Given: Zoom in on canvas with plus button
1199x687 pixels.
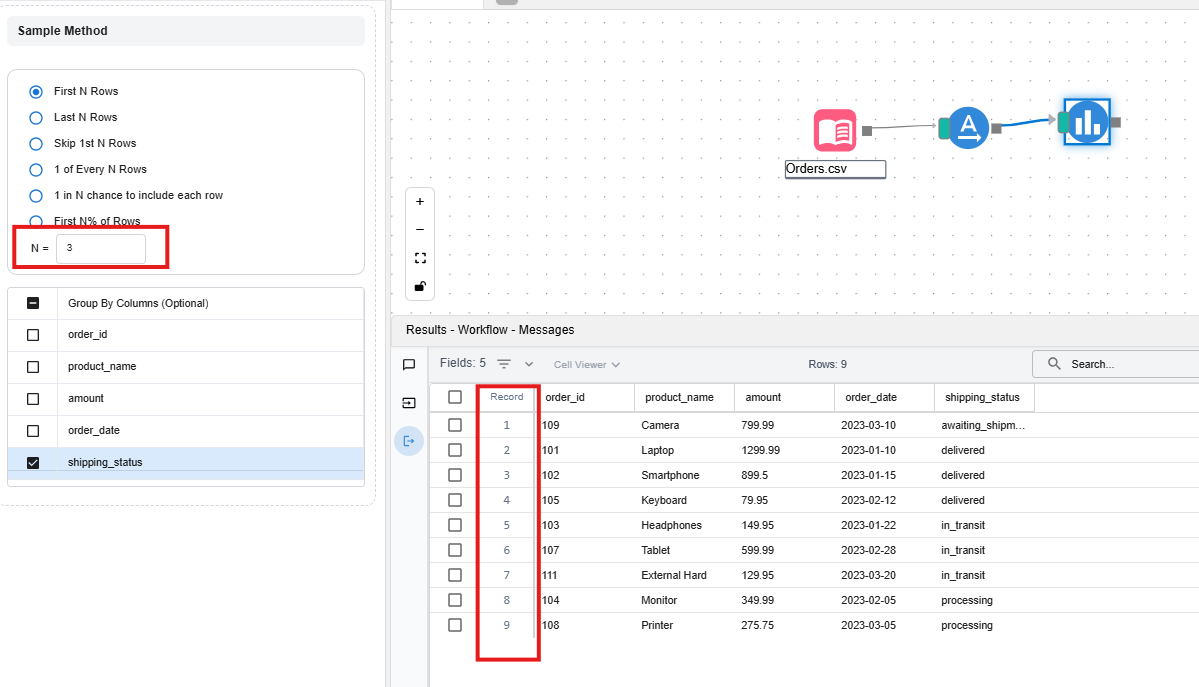Looking at the screenshot, I should (420, 201).
